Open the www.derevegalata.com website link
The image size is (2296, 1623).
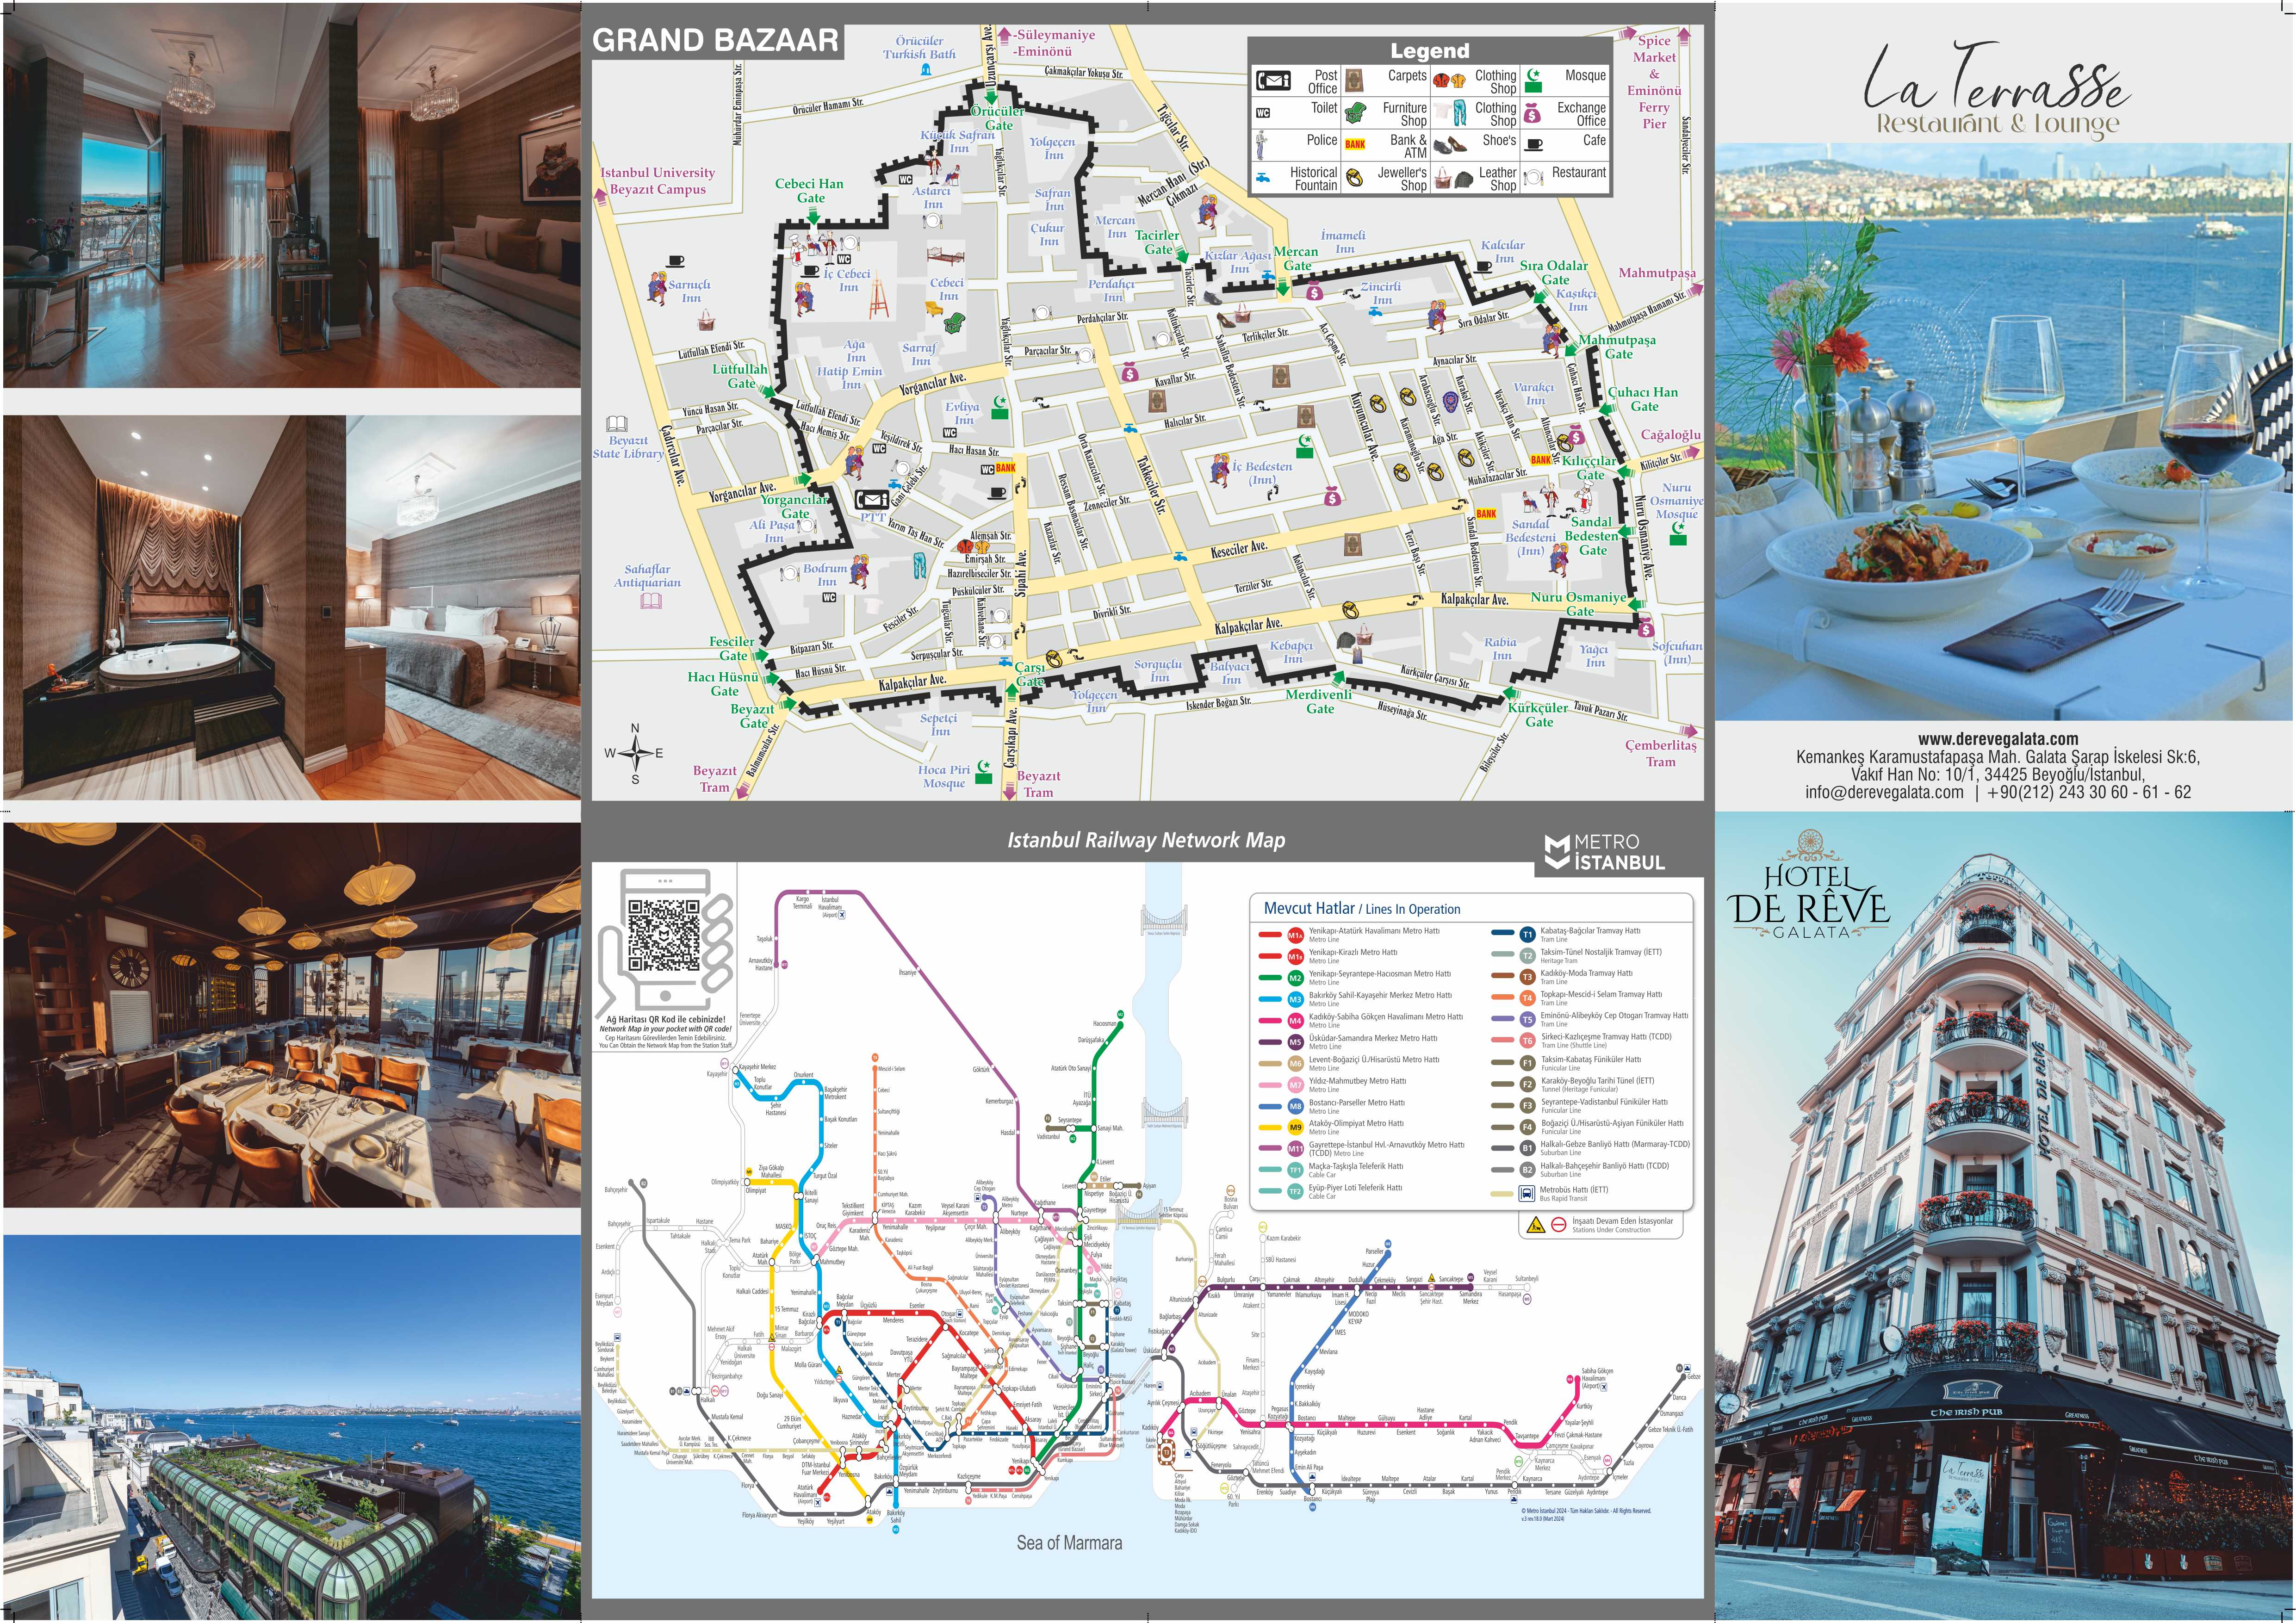tap(1998, 739)
